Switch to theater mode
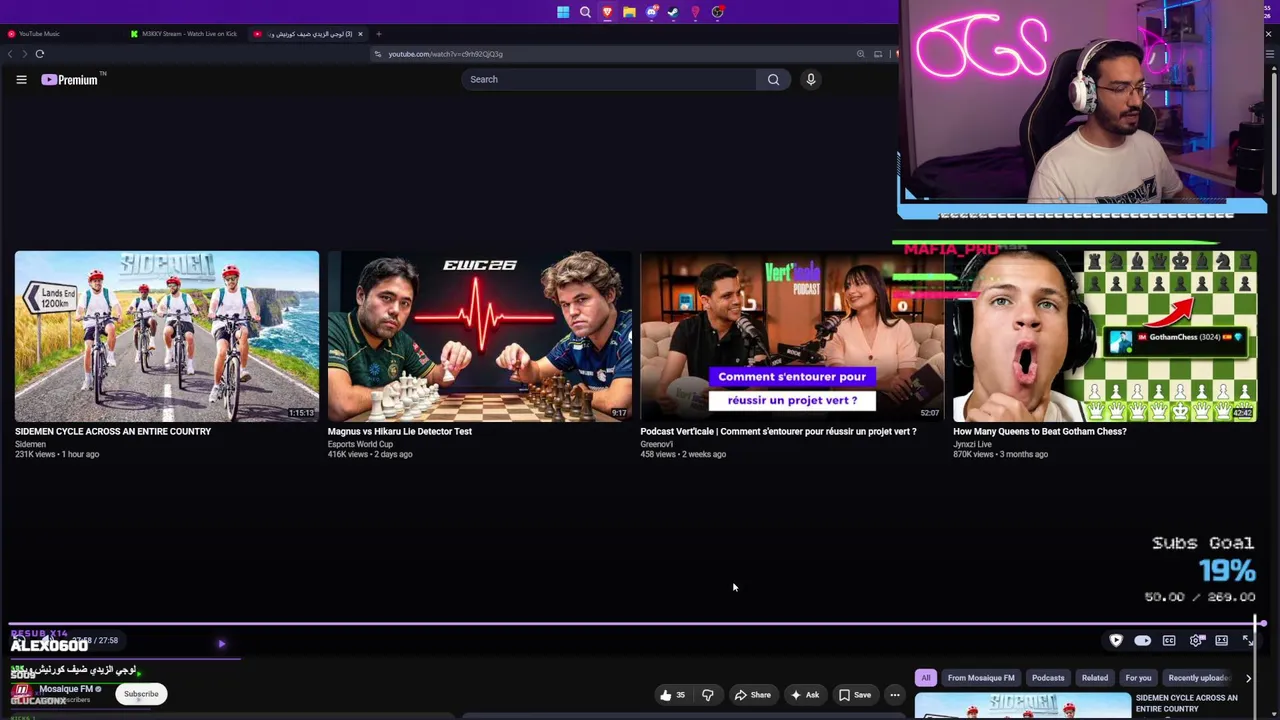1280x720 pixels. tap(1222, 640)
